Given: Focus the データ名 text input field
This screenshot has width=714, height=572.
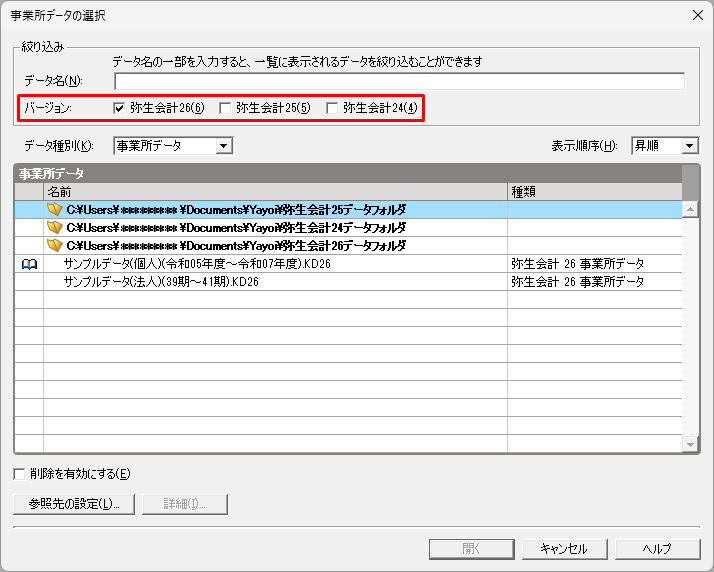Looking at the screenshot, I should 399,81.
